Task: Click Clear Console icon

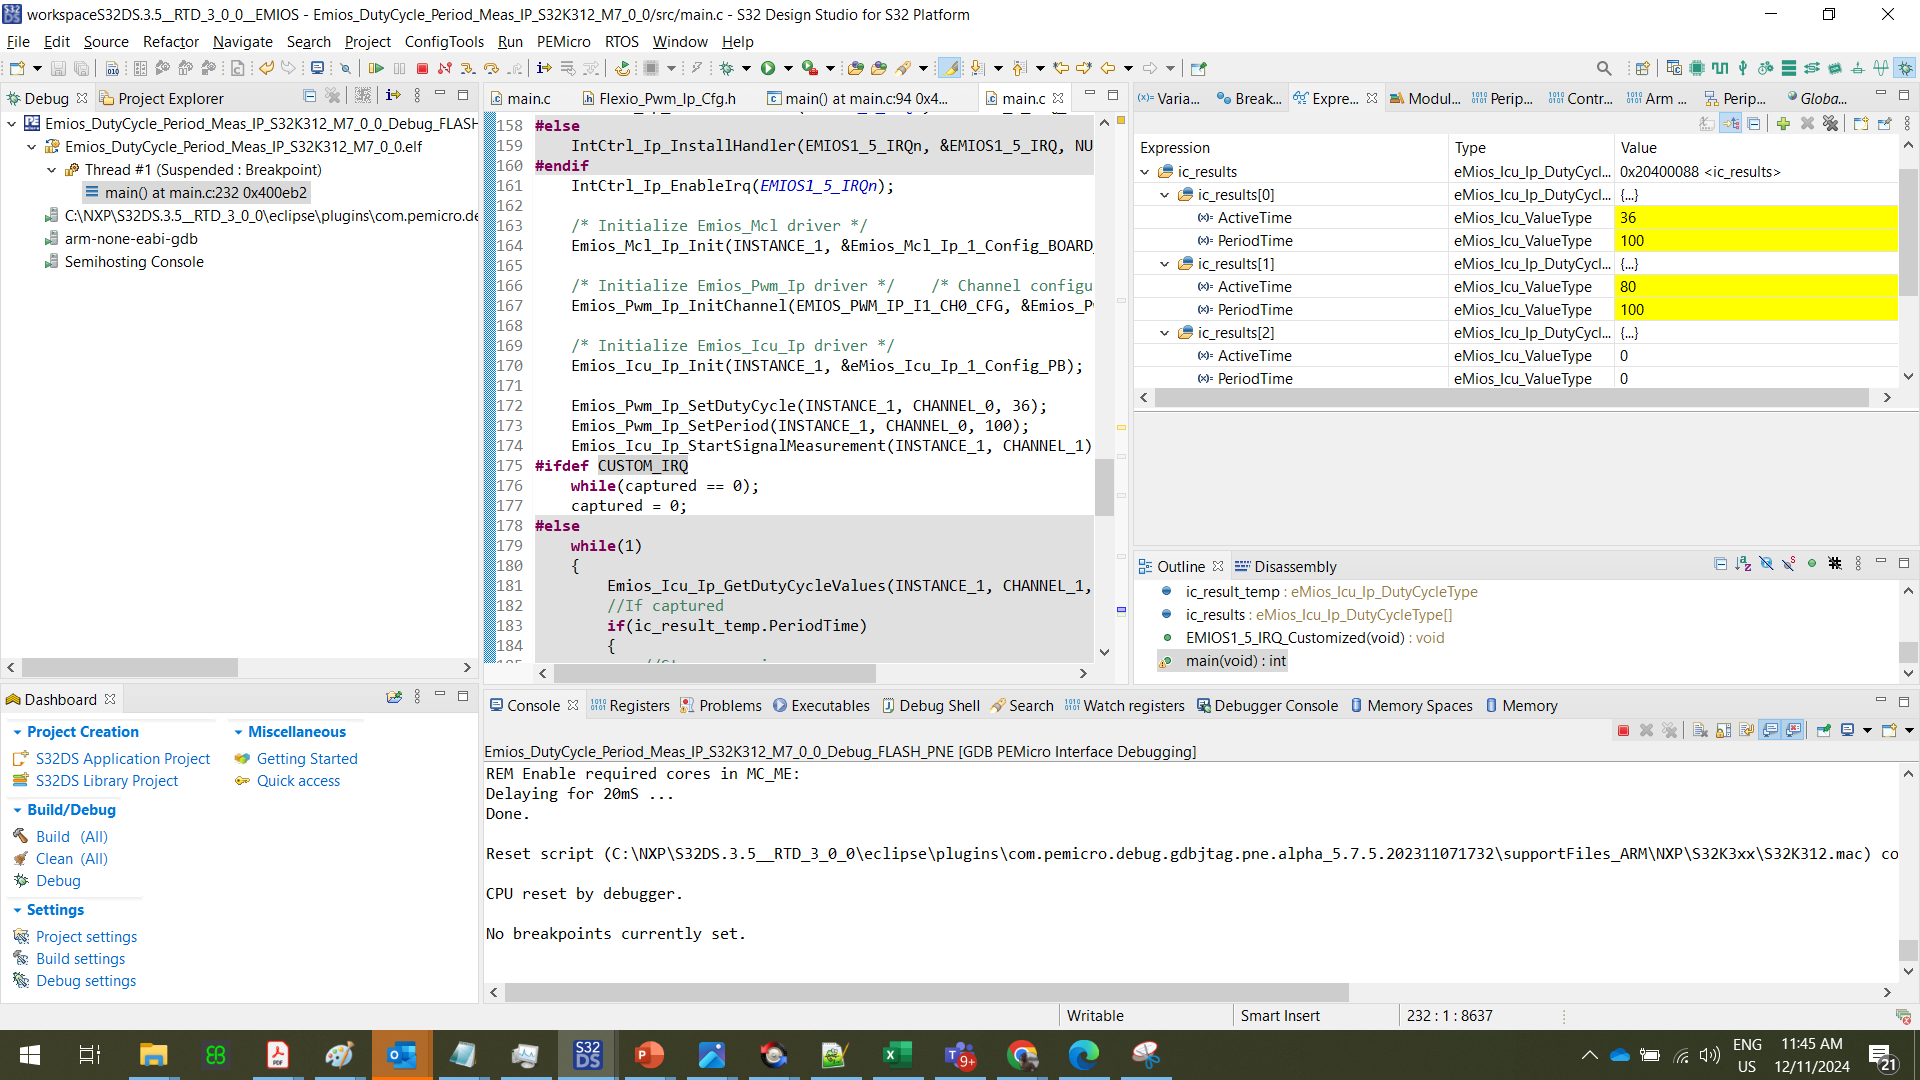Action: (1700, 731)
